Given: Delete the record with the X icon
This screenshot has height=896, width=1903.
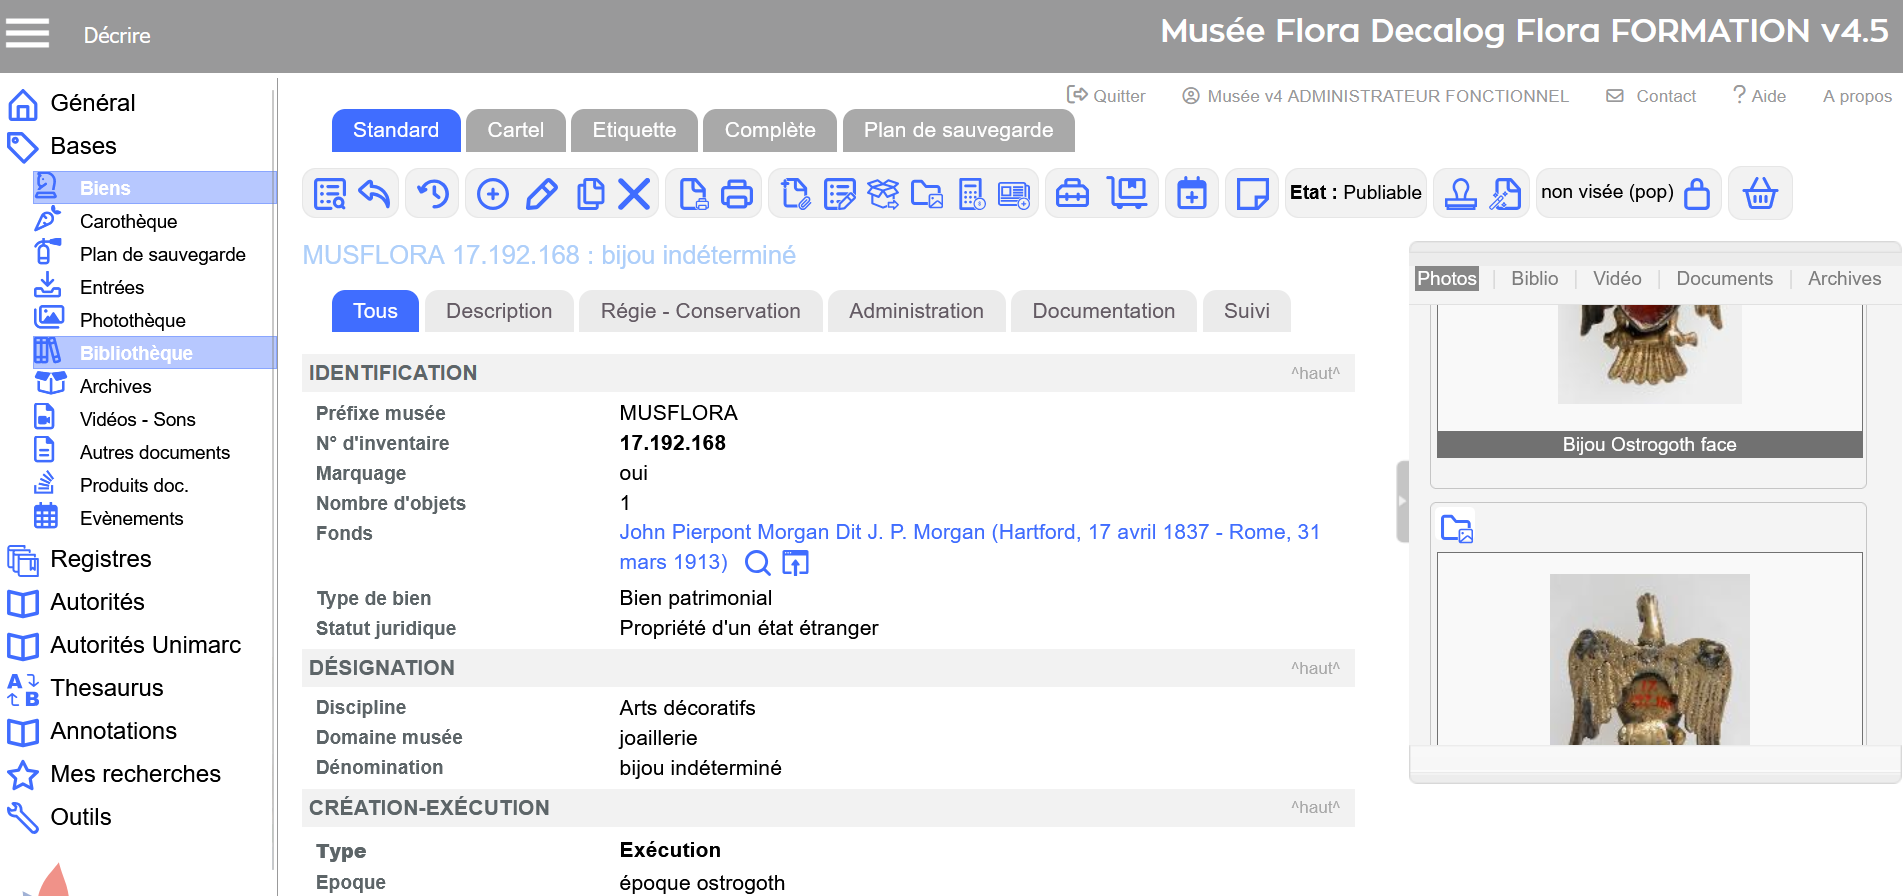Looking at the screenshot, I should pyautogui.click(x=634, y=193).
